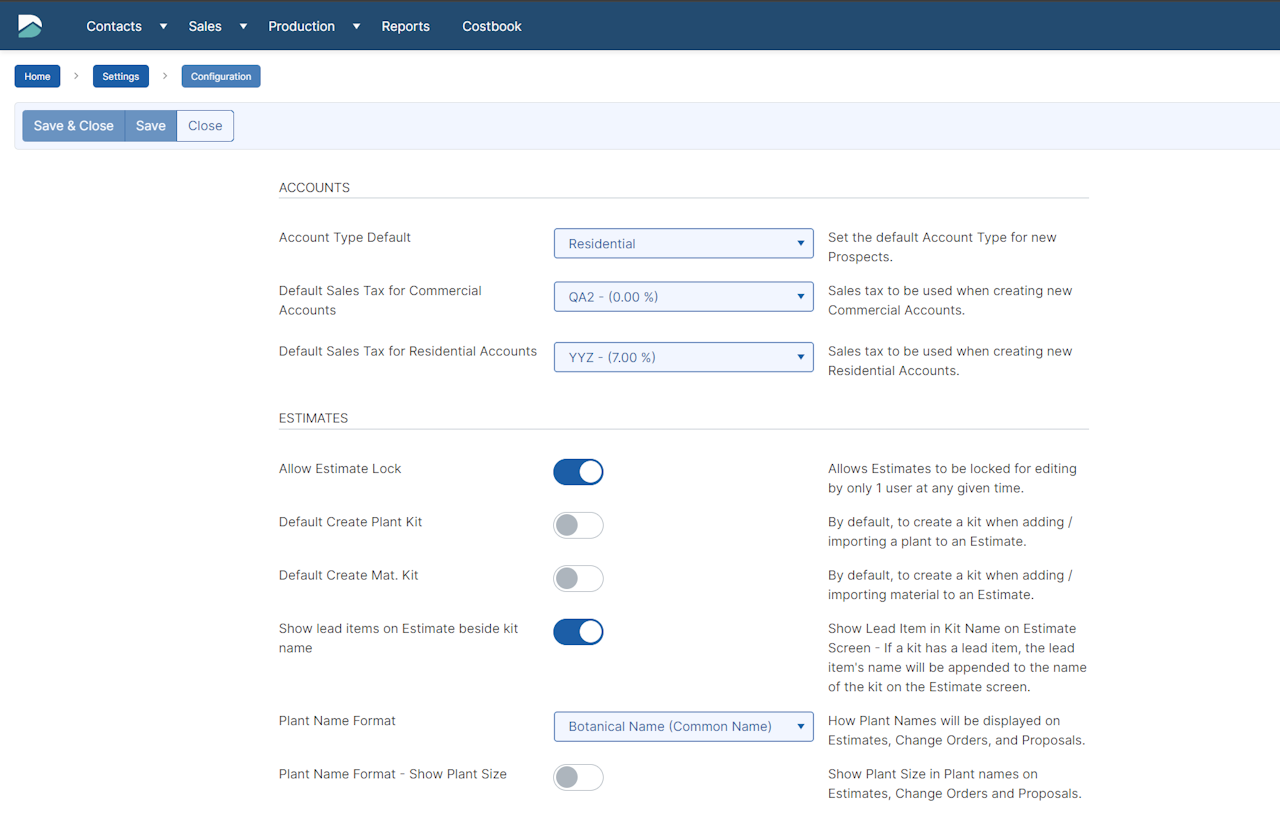The image size is (1280, 821).
Task: Toggle Show lead items beside kit name
Action: tap(578, 632)
